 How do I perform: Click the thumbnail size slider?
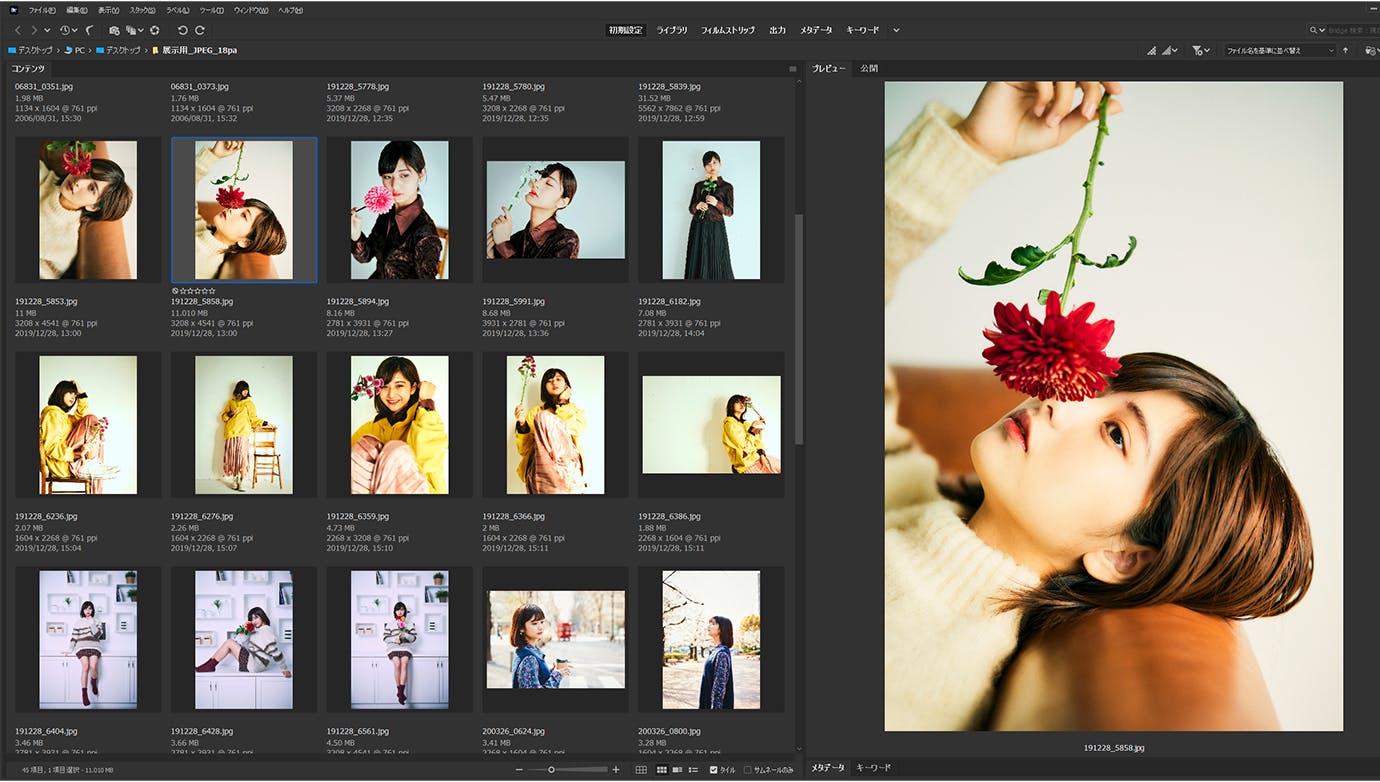click(x=552, y=770)
